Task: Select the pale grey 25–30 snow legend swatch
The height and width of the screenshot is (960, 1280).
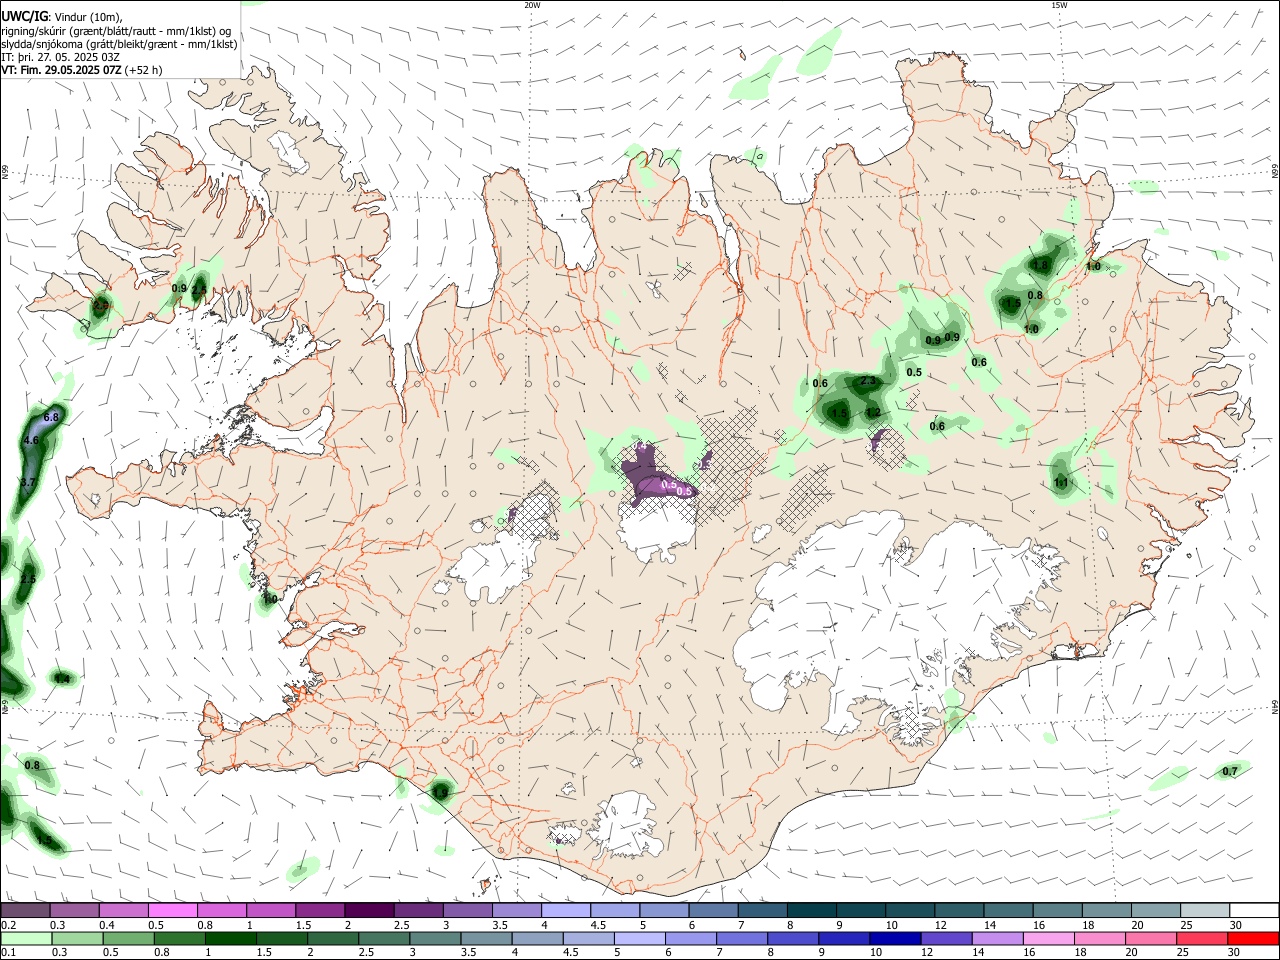Action: [1205, 910]
